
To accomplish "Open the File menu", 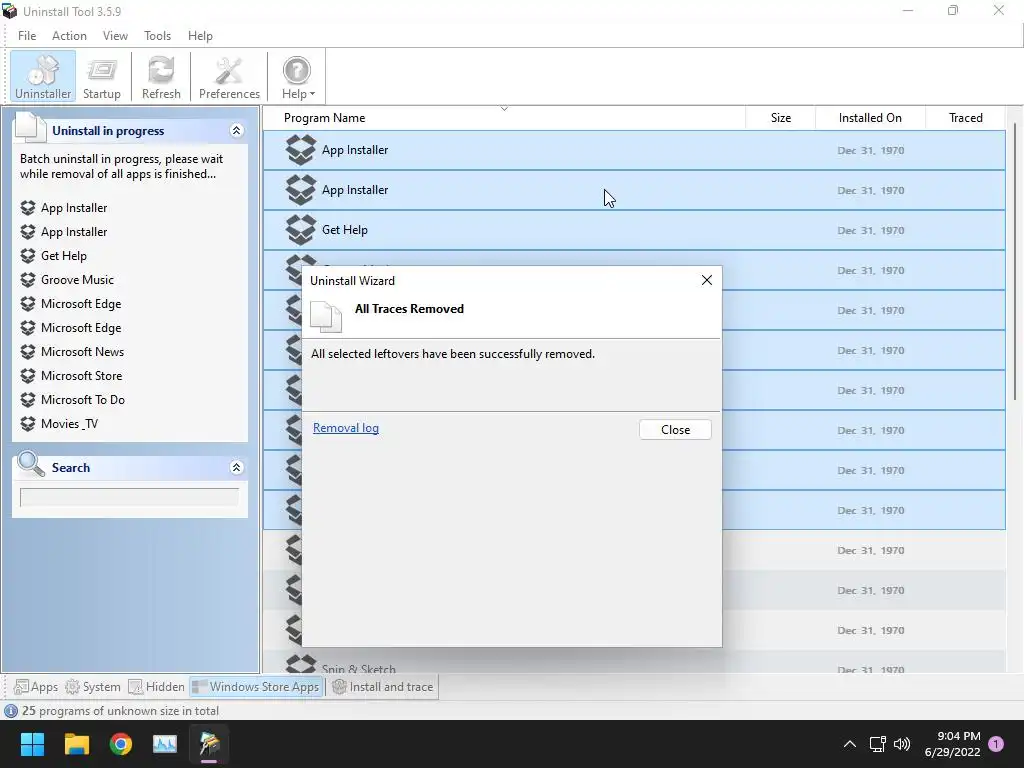I will point(27,36).
